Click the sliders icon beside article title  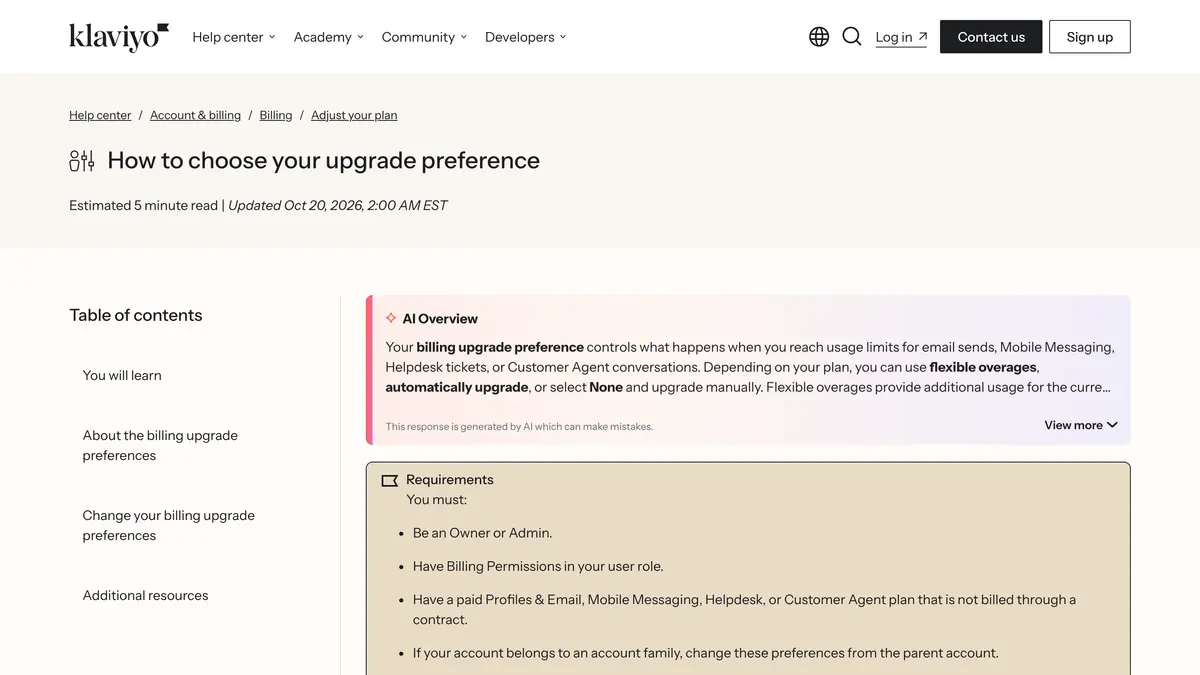click(82, 160)
